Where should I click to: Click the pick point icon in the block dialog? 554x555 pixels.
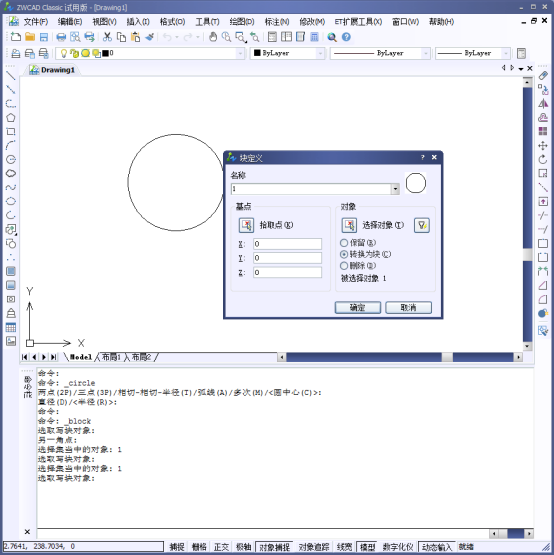click(246, 225)
